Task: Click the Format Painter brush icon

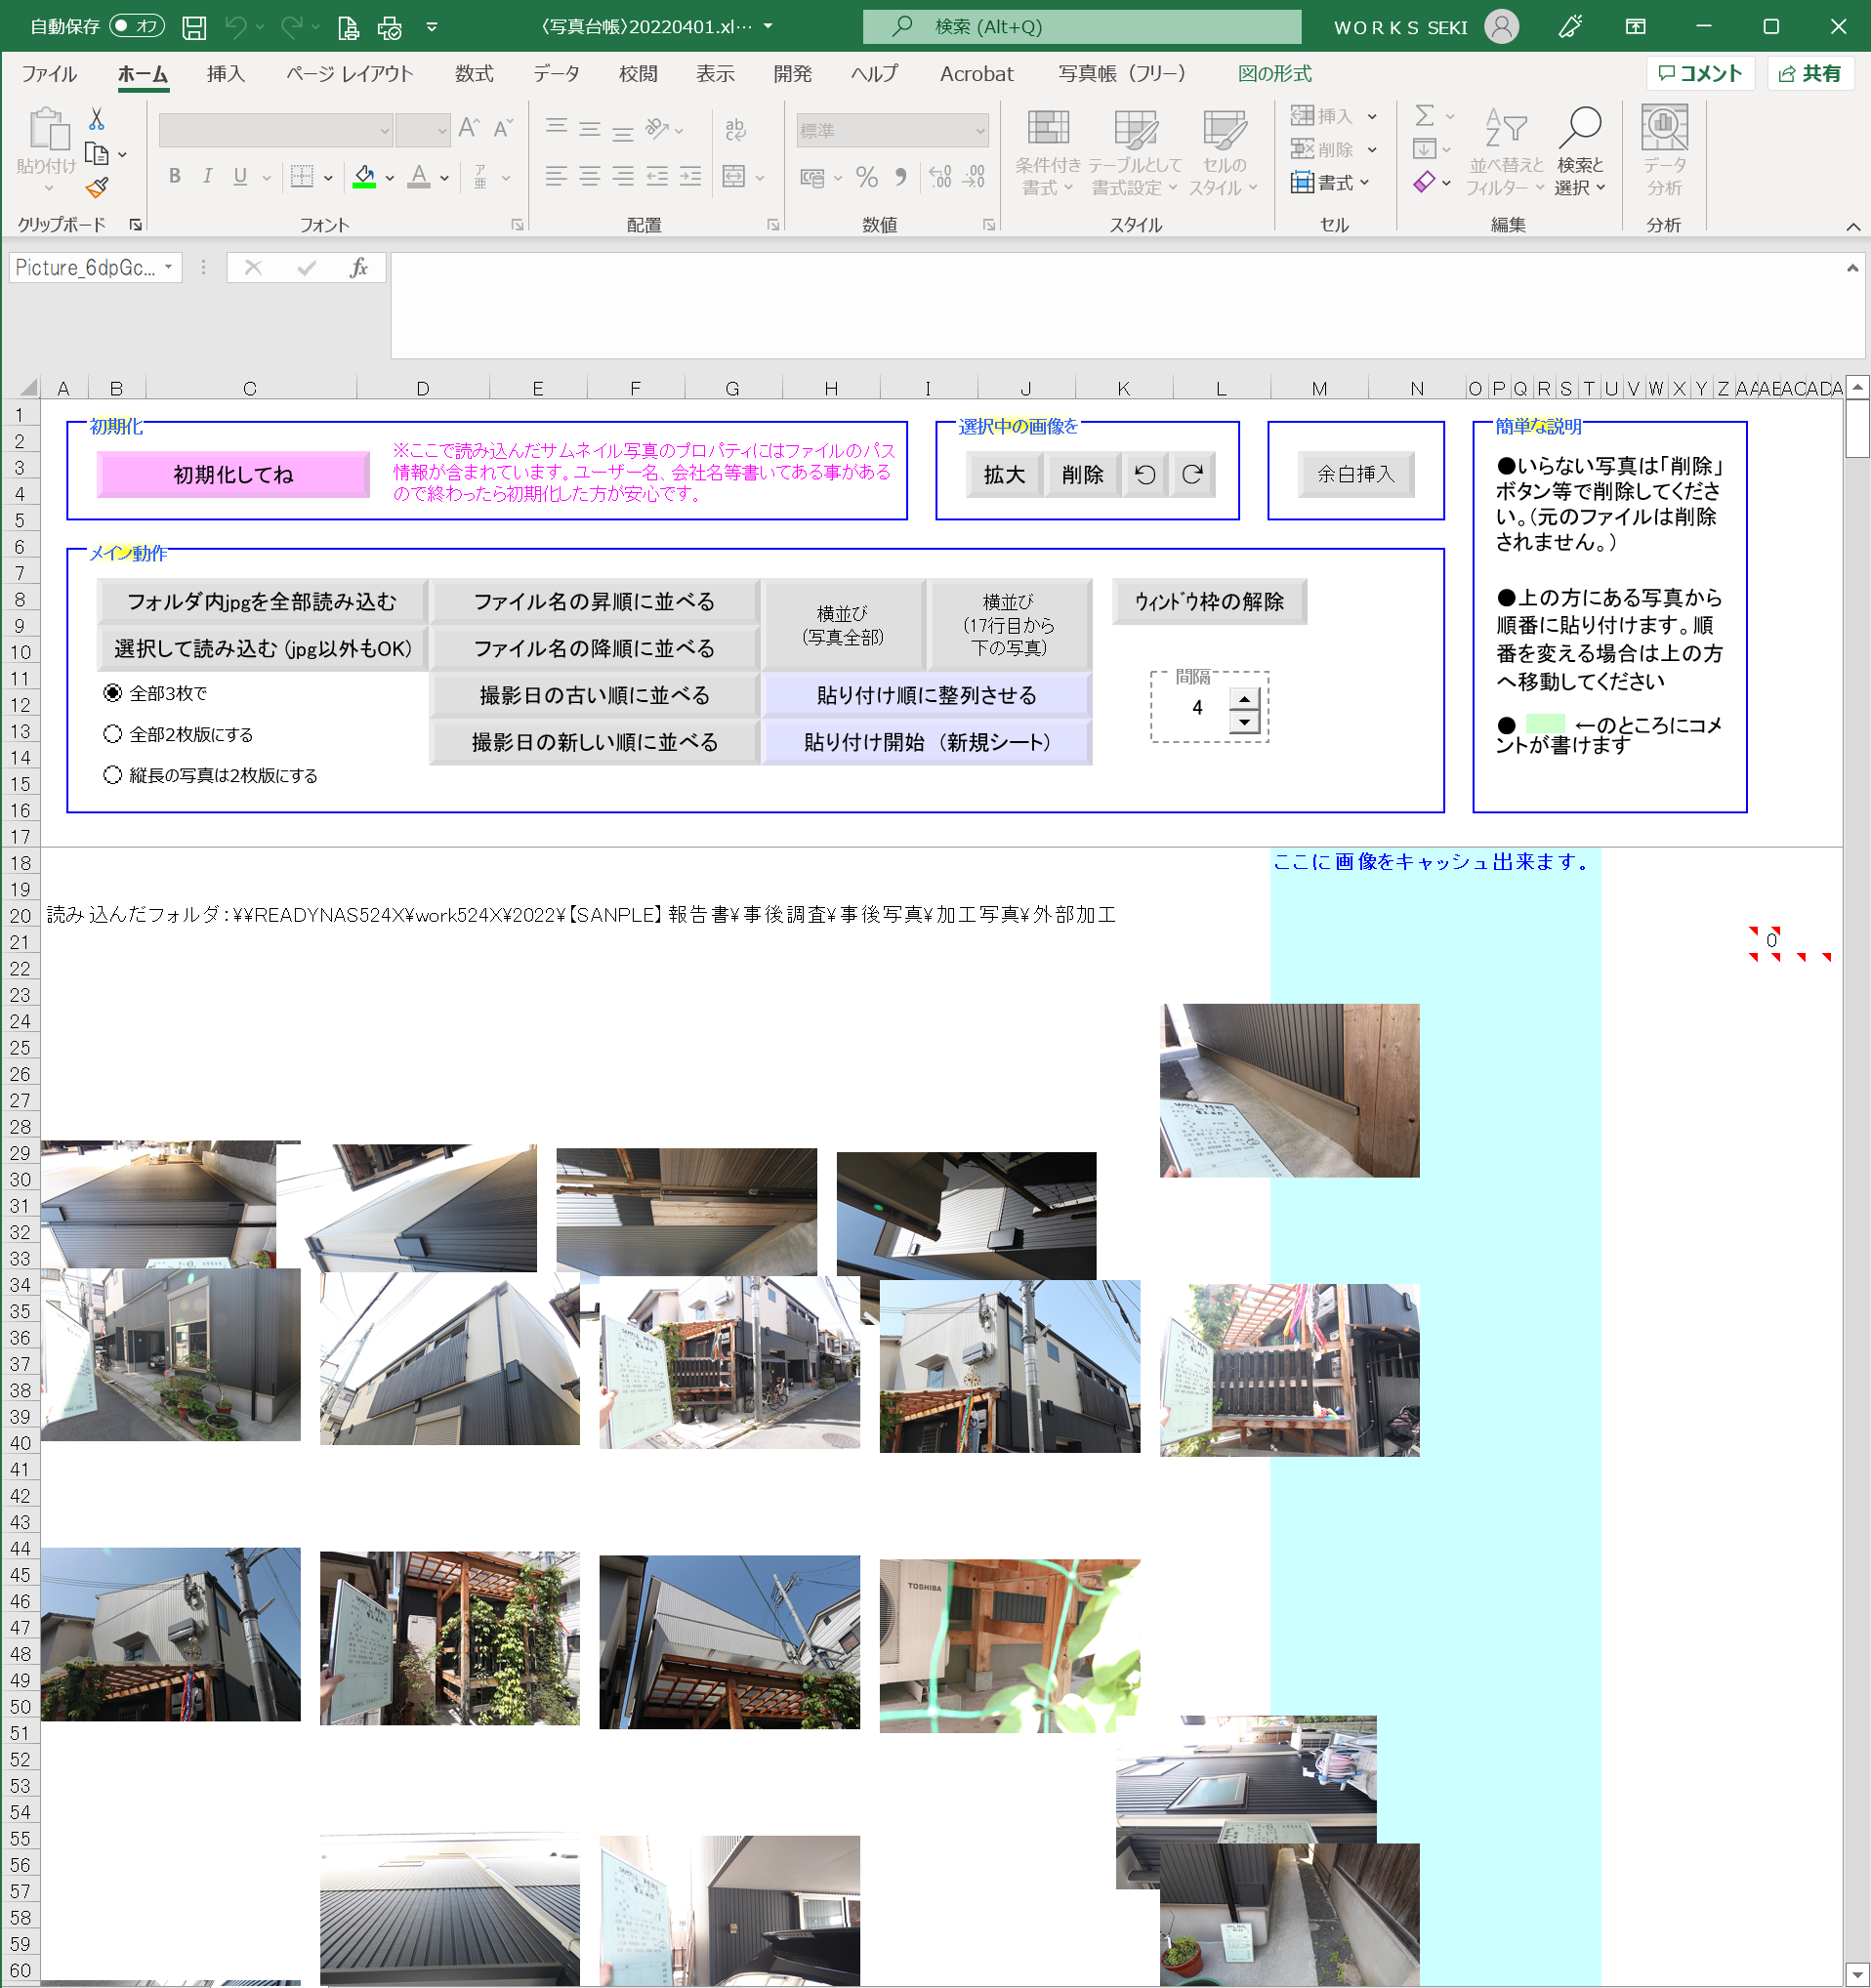Action: click(x=97, y=187)
